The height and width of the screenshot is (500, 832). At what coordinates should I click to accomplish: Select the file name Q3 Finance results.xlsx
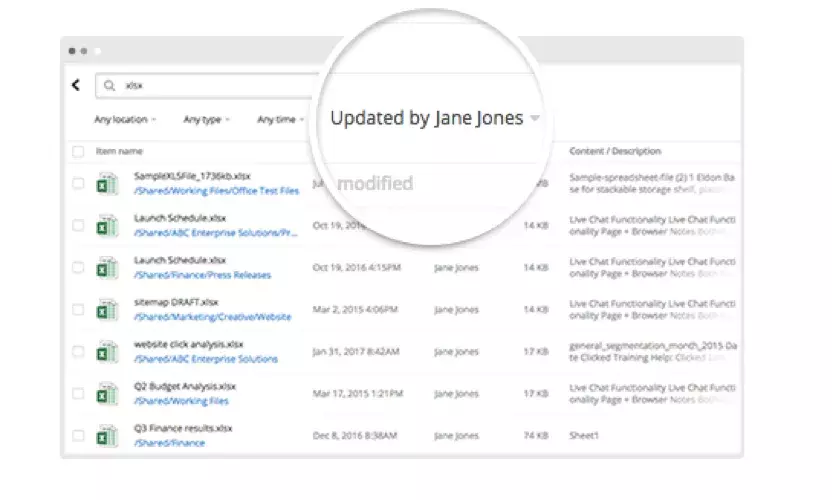pos(183,428)
